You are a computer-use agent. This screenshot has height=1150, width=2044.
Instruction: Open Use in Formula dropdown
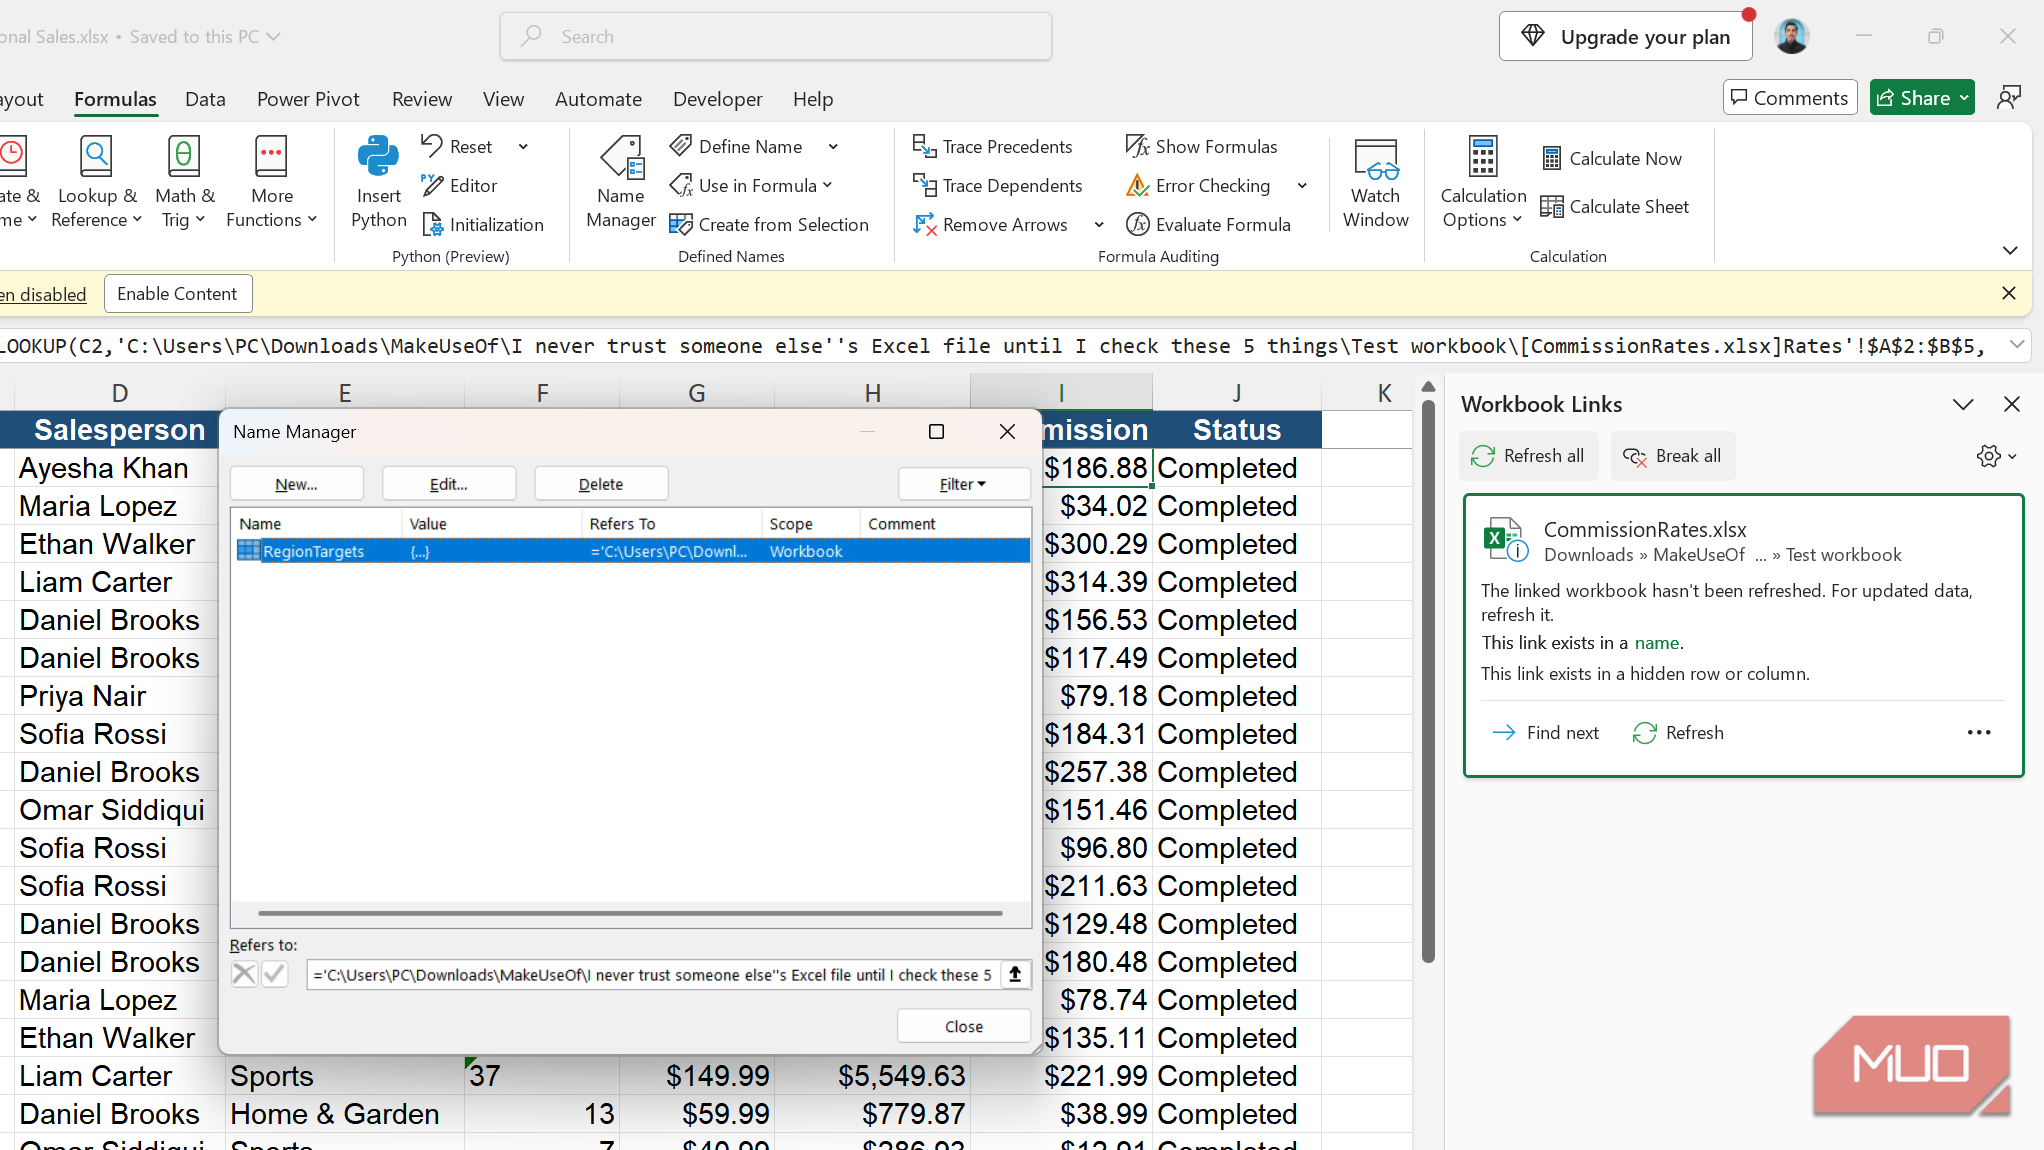[752, 186]
